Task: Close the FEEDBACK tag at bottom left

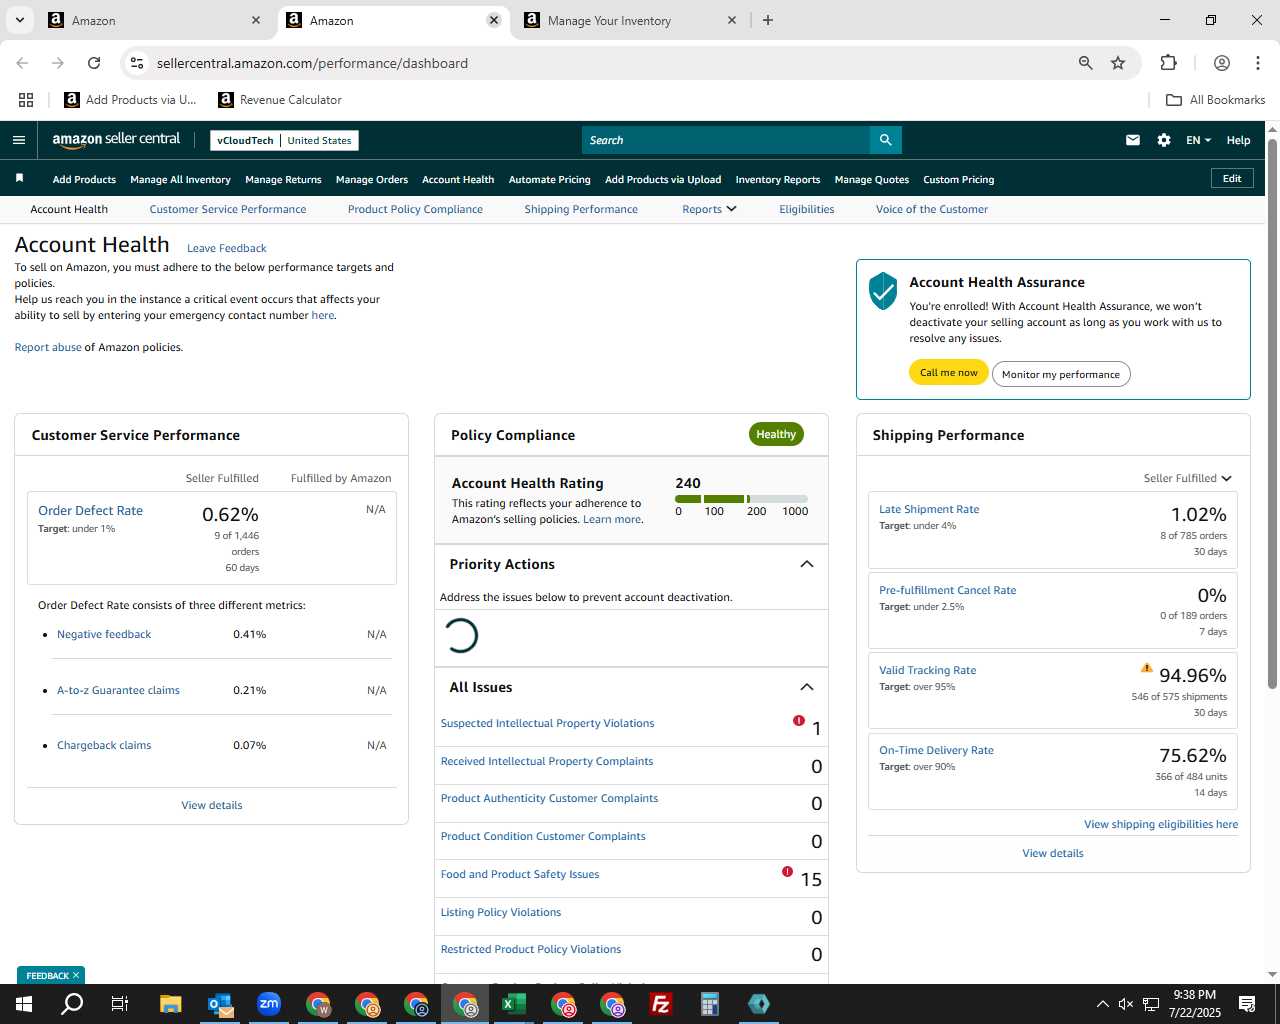Action: [76, 975]
